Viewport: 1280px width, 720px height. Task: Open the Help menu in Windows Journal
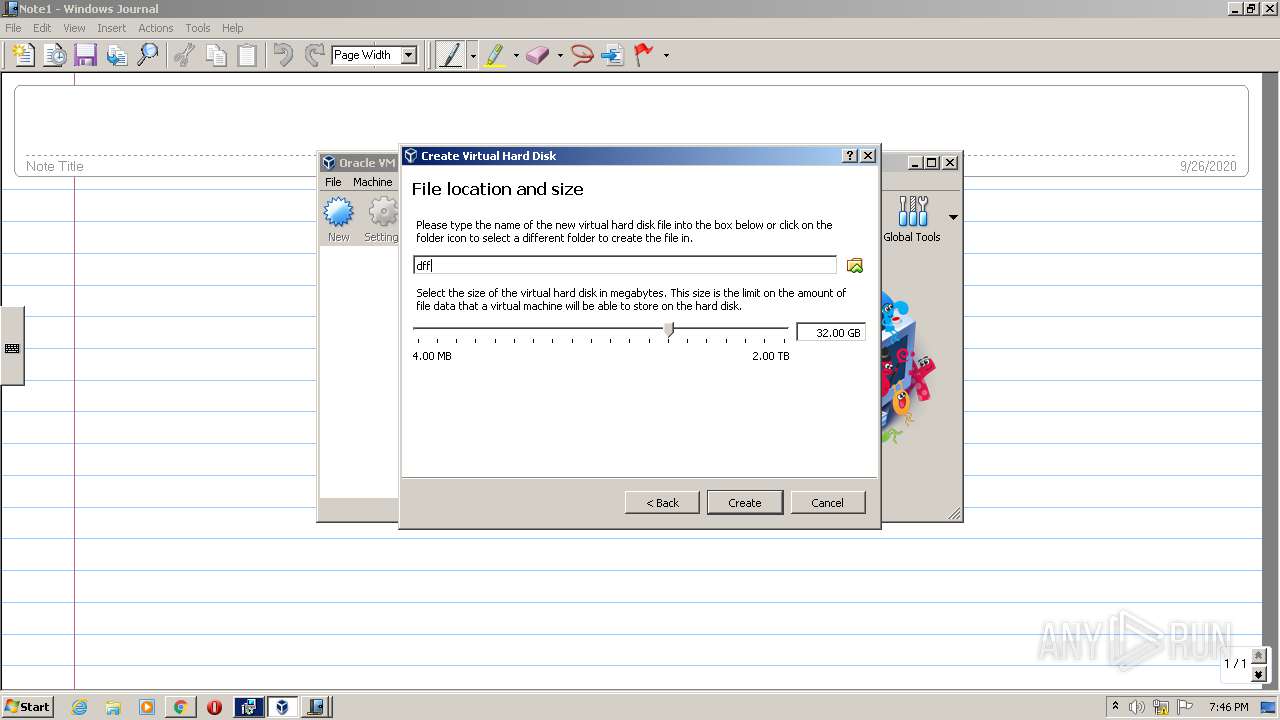232,28
